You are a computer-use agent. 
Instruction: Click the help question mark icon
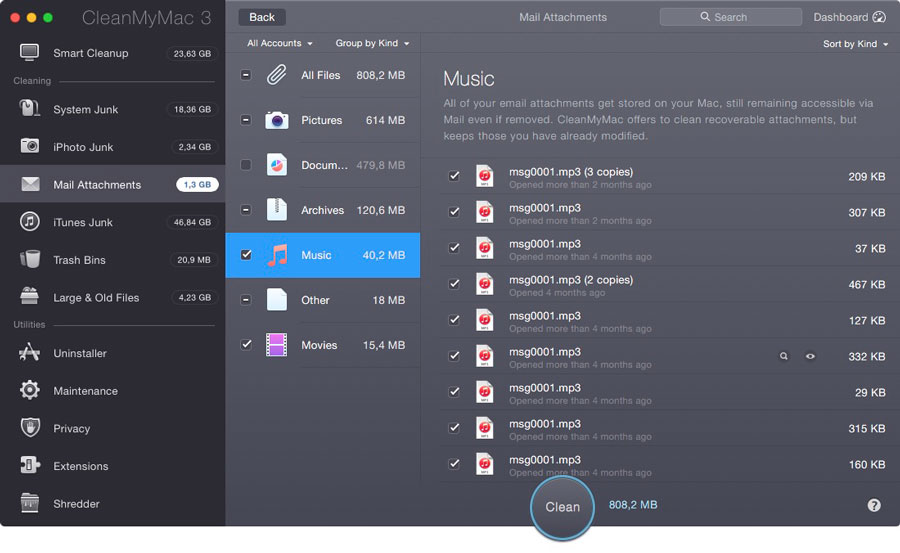tap(874, 505)
